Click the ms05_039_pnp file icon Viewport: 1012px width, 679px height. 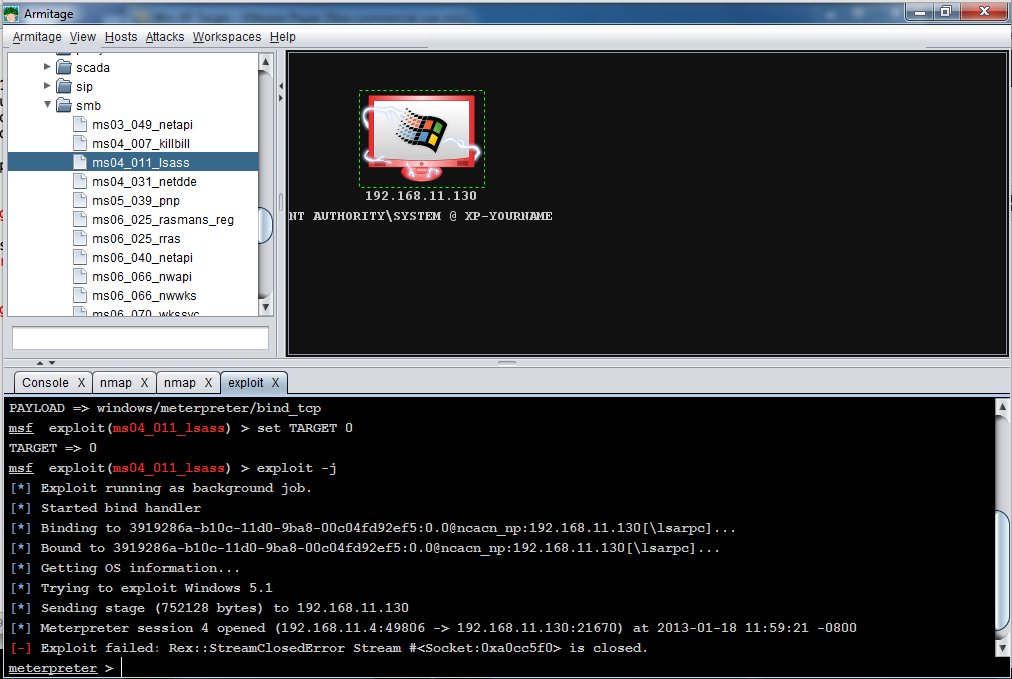click(80, 200)
